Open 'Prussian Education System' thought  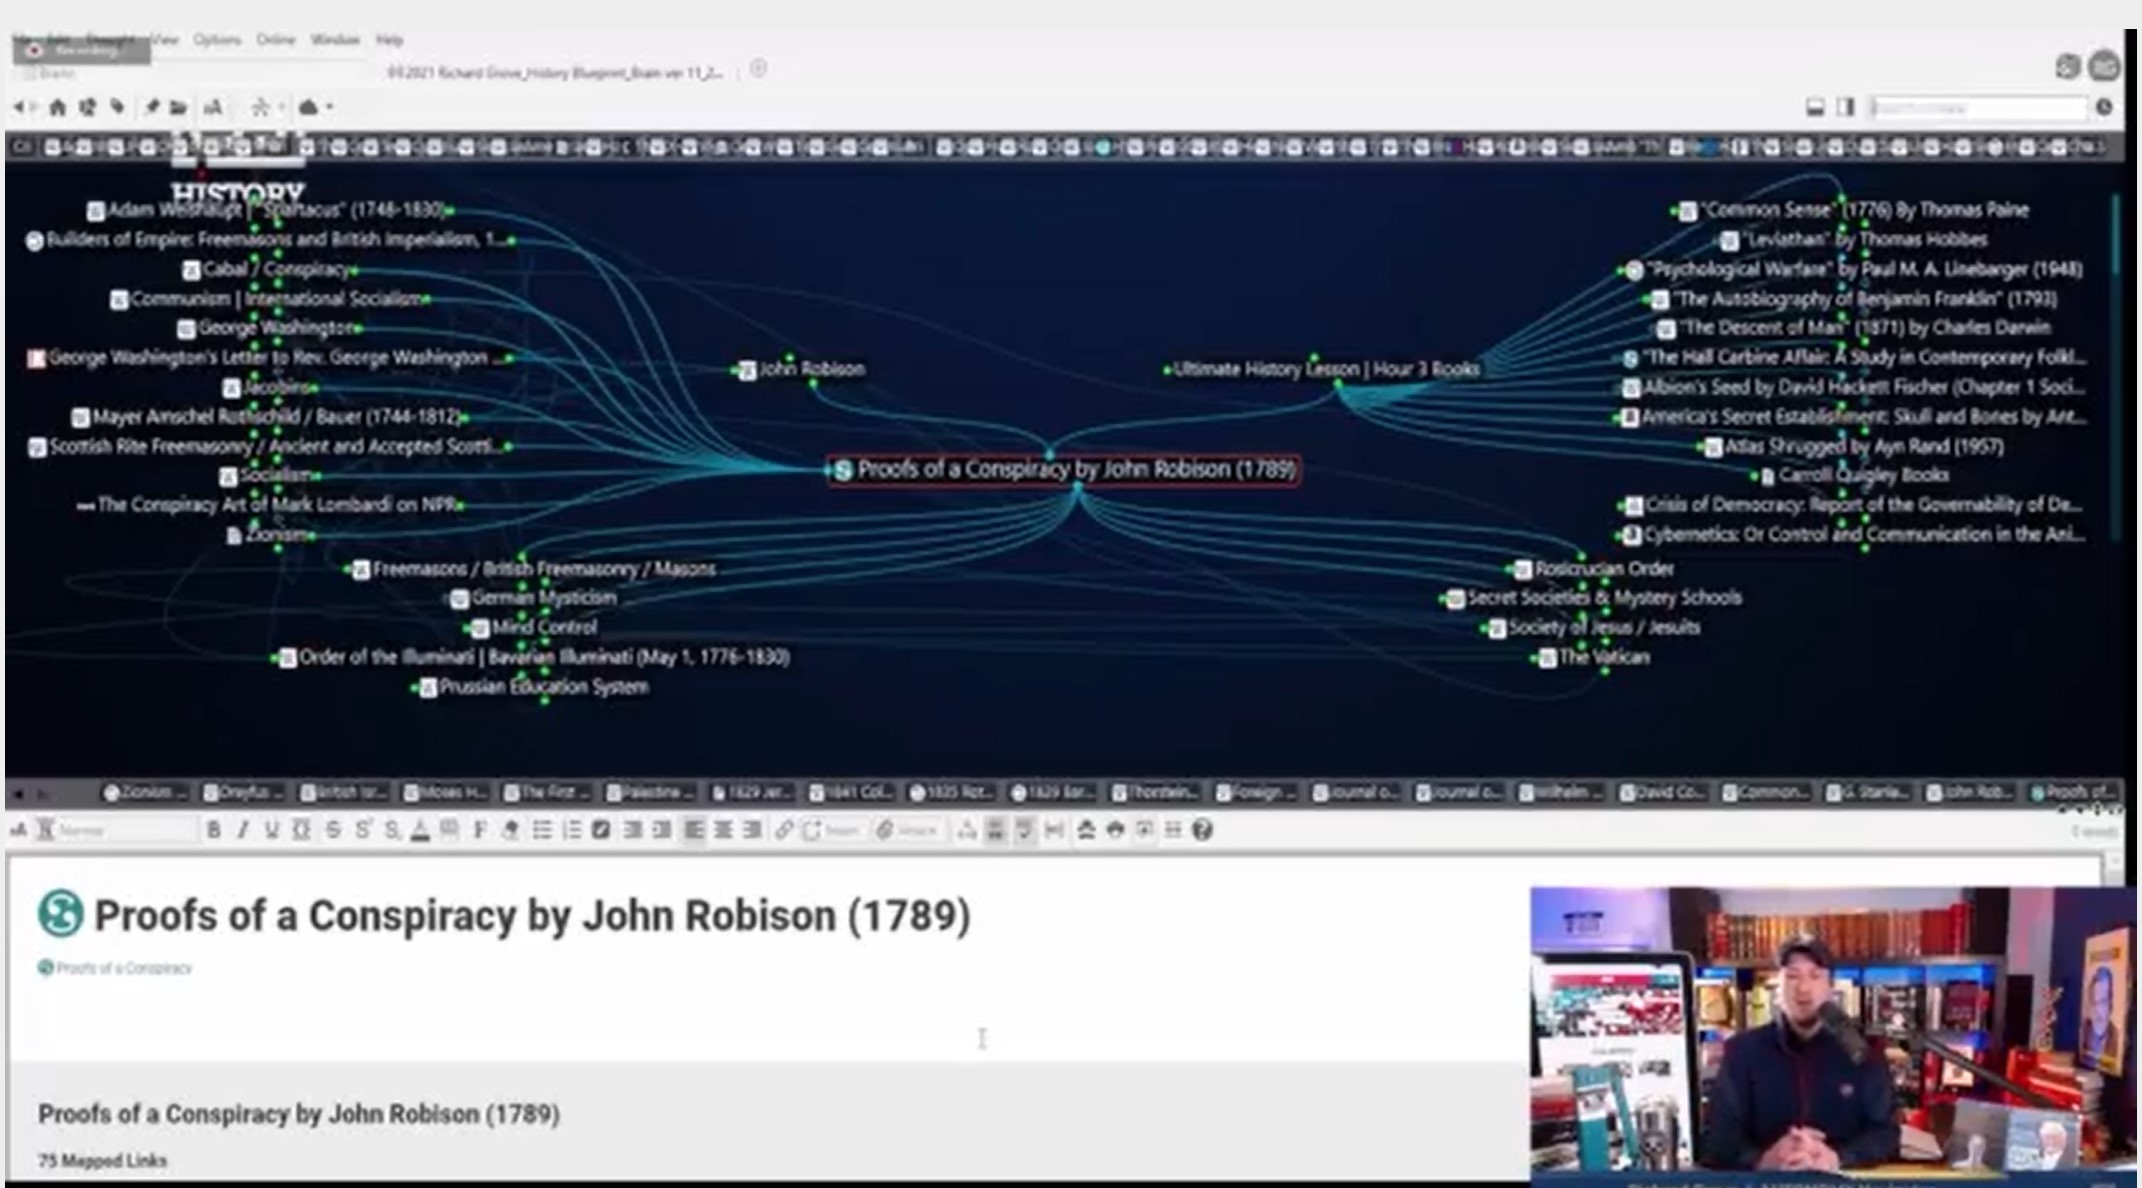[534, 687]
